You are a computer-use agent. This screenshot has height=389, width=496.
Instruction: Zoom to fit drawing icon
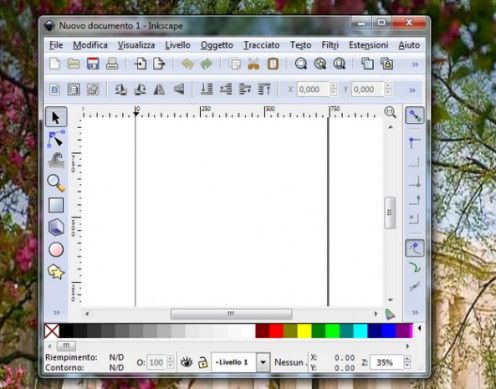(320, 63)
